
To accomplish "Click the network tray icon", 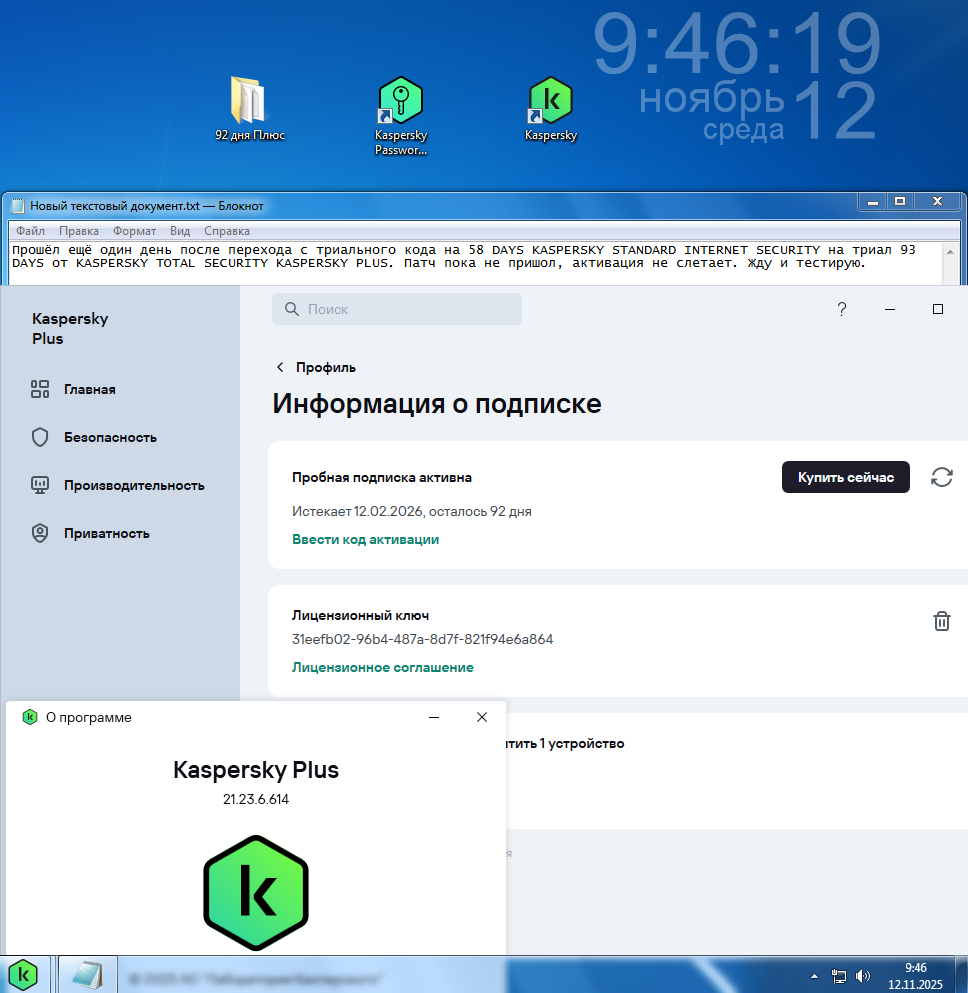I will click(839, 976).
